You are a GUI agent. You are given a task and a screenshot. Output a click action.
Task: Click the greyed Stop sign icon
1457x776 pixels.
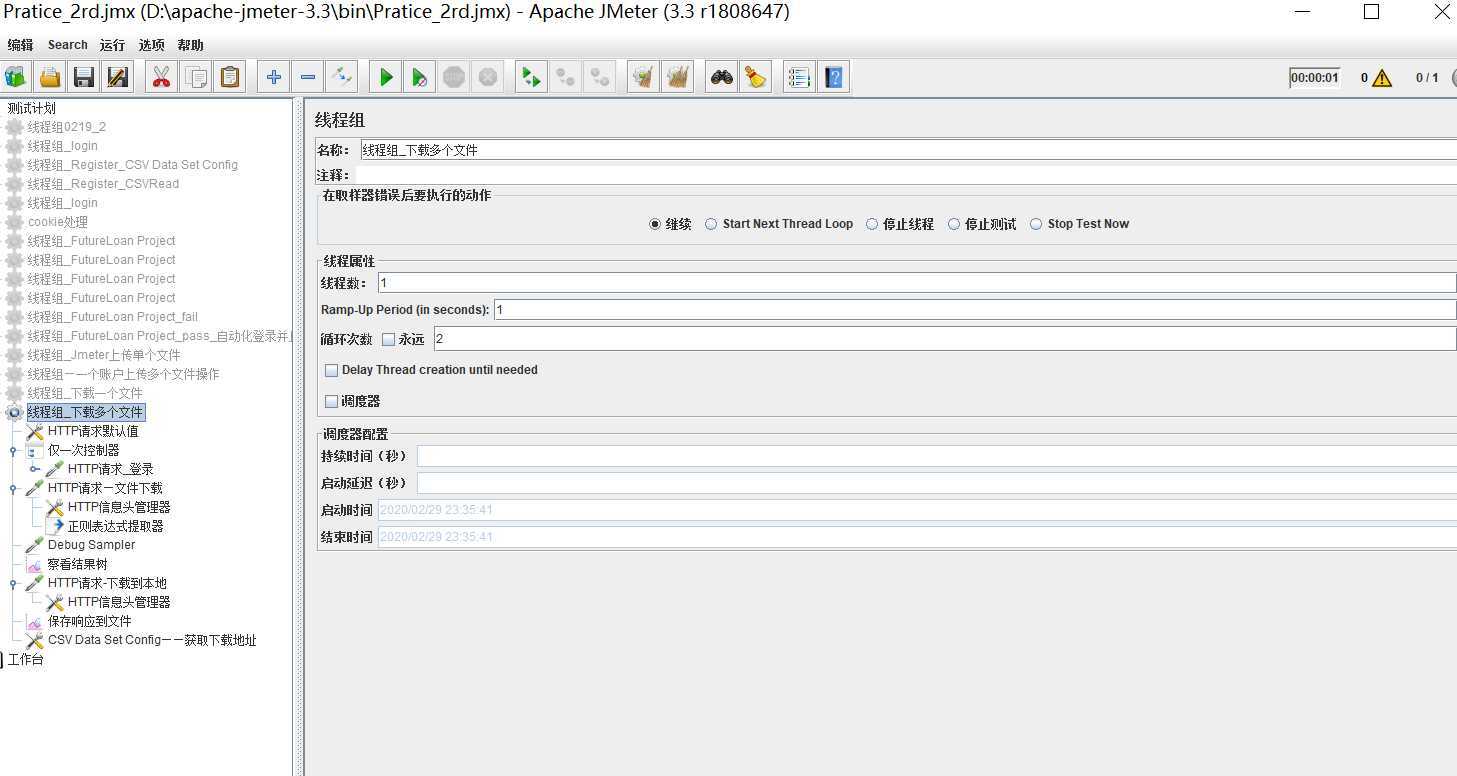454,77
